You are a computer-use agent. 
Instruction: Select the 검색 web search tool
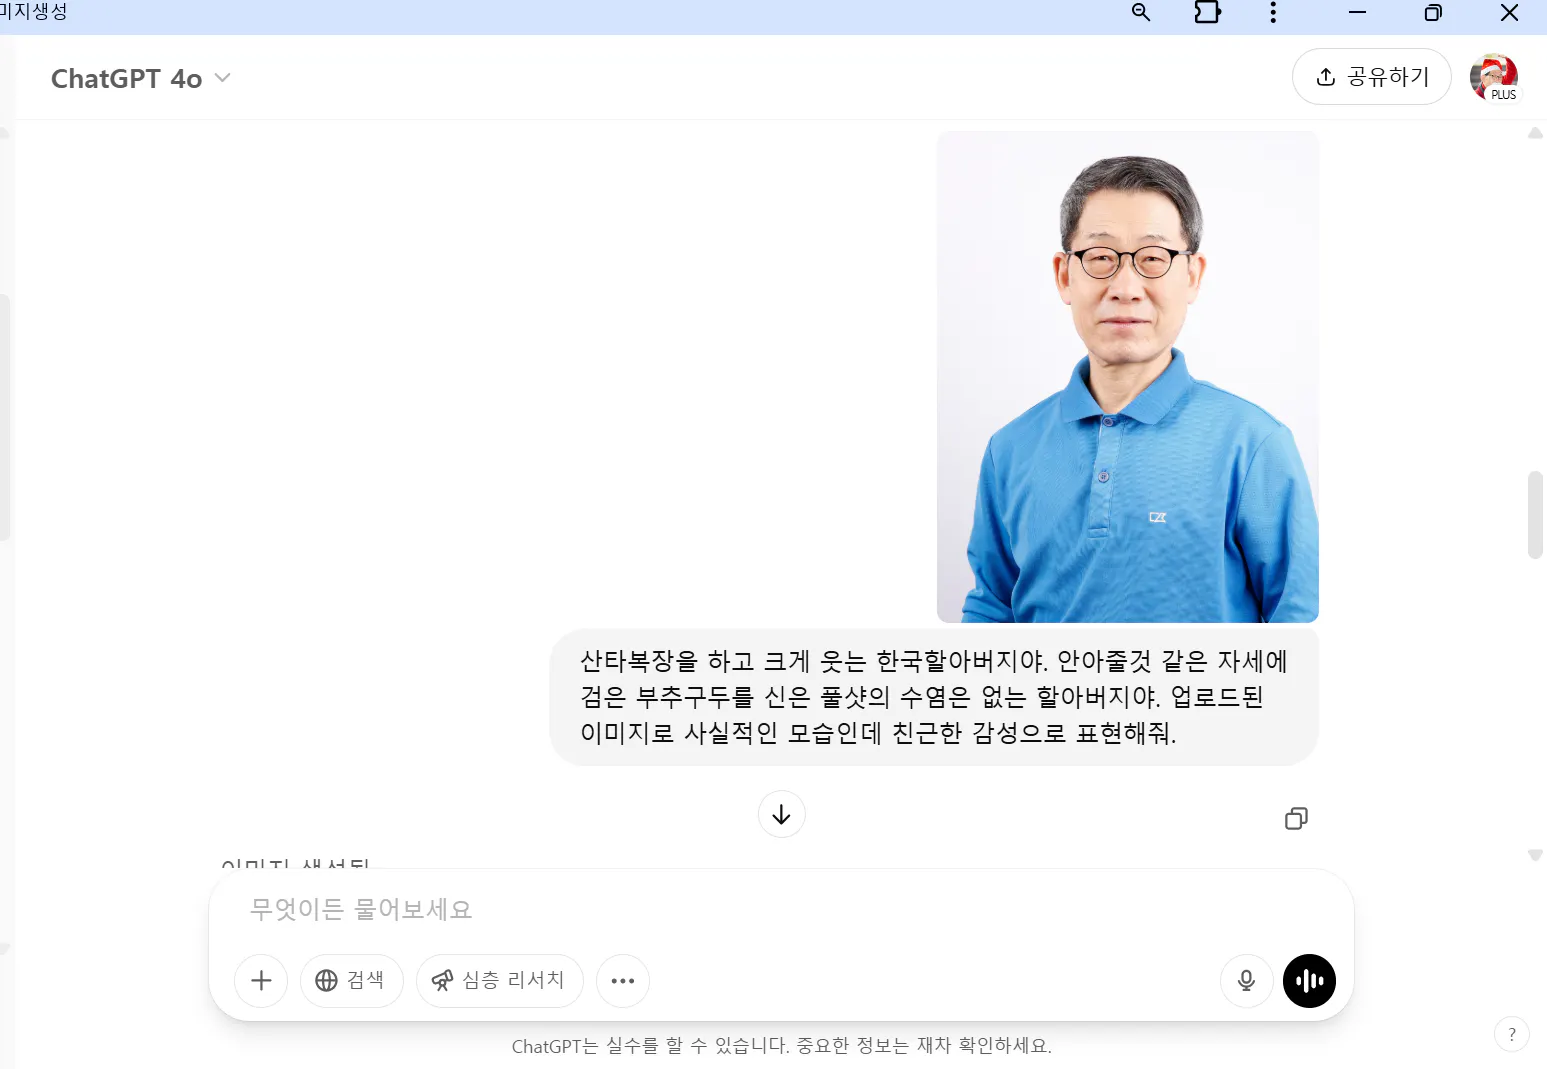351,981
